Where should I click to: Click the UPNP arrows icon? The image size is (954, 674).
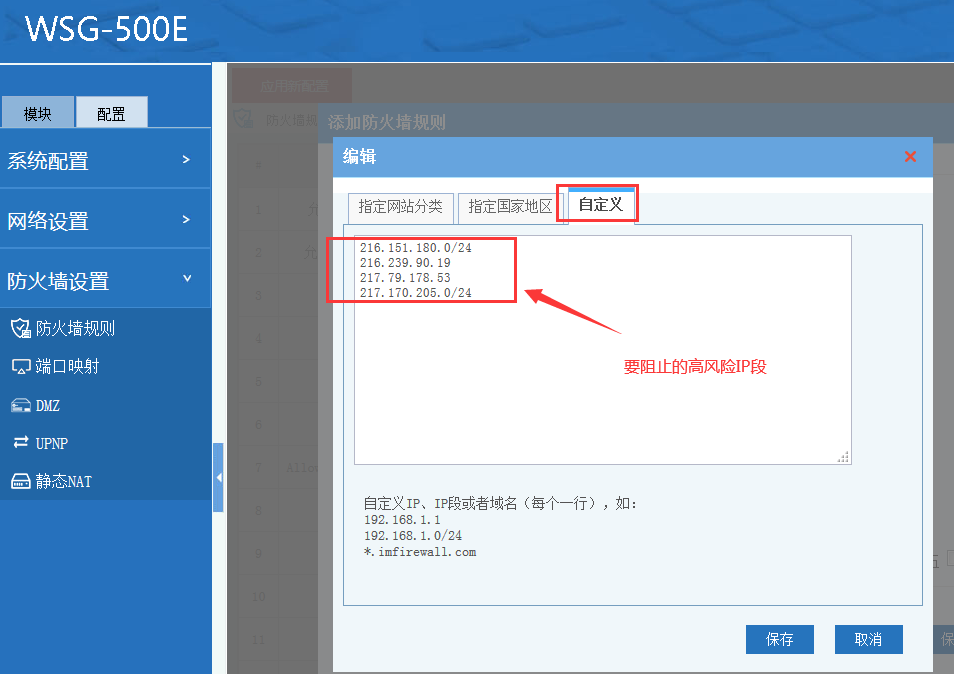[20, 443]
